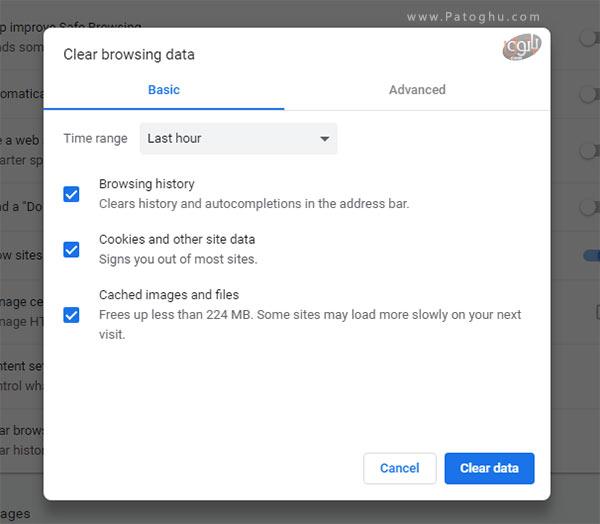The image size is (600, 524).
Task: Click Cookies and other site data label
Action: pyautogui.click(x=177, y=240)
